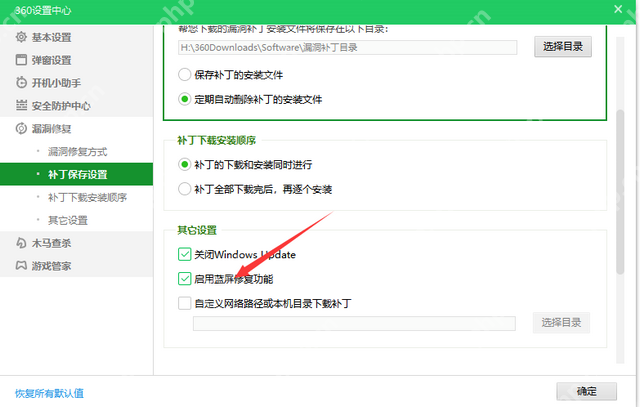640x407 pixels.
Task: Select 保存补丁的安装文件 radio option
Action: pos(184,74)
